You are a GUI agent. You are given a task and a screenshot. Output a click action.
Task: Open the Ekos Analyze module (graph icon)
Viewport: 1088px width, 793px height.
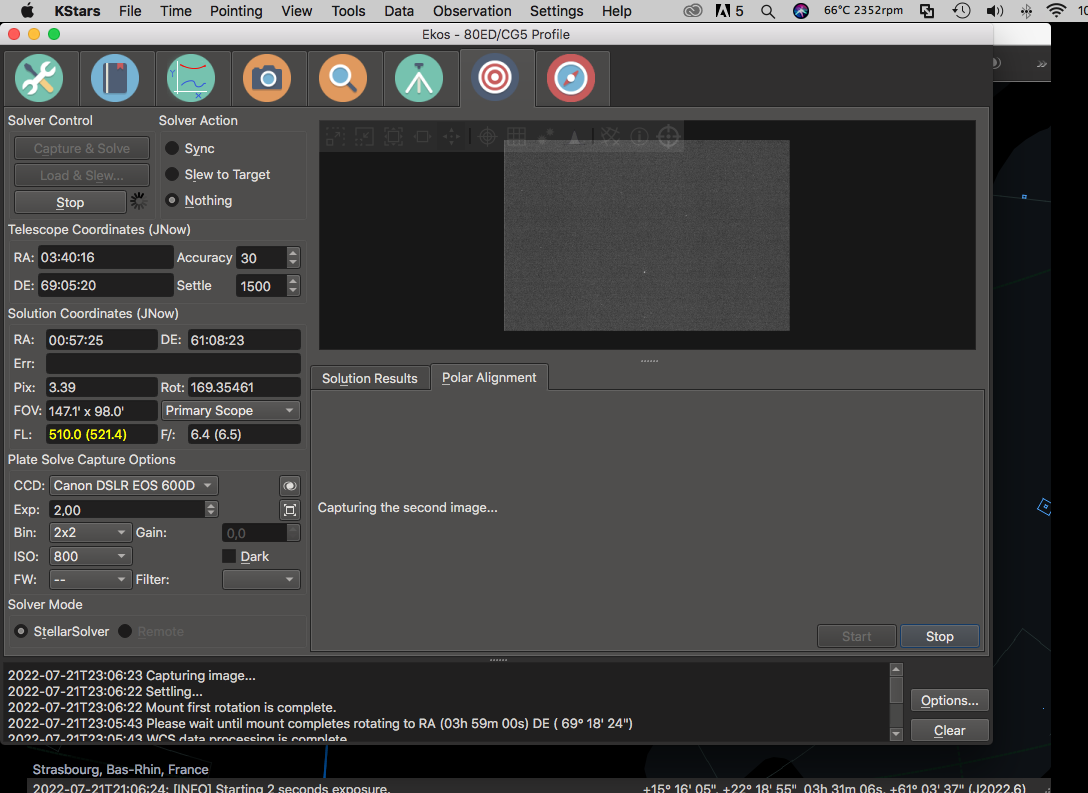[x=191, y=78]
